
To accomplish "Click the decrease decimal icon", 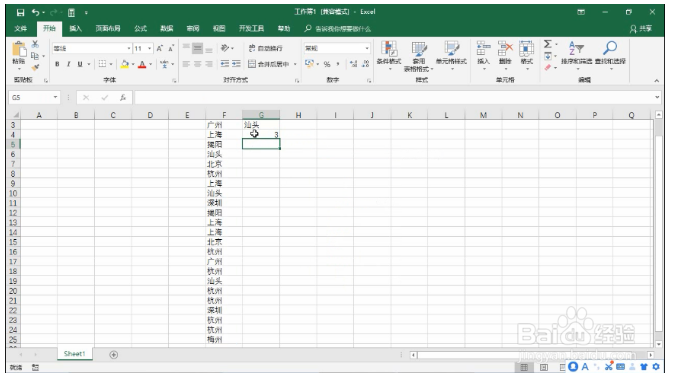I will click(x=365, y=64).
